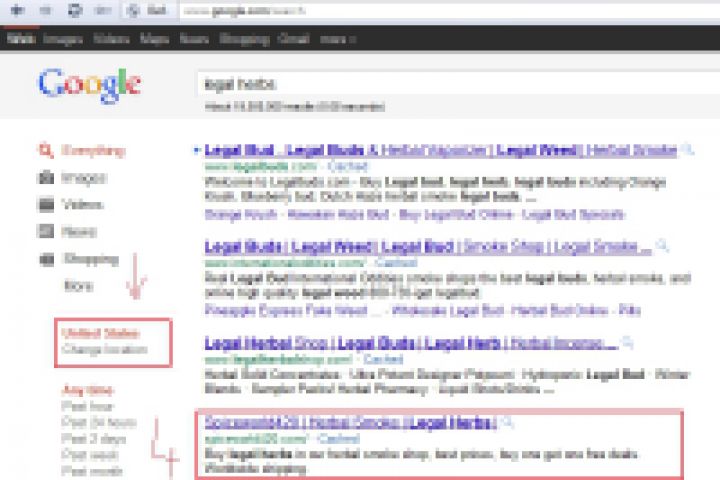The height and width of the screenshot is (480, 720).
Task: Select News filter in the left sidebar
Action: pos(67,231)
